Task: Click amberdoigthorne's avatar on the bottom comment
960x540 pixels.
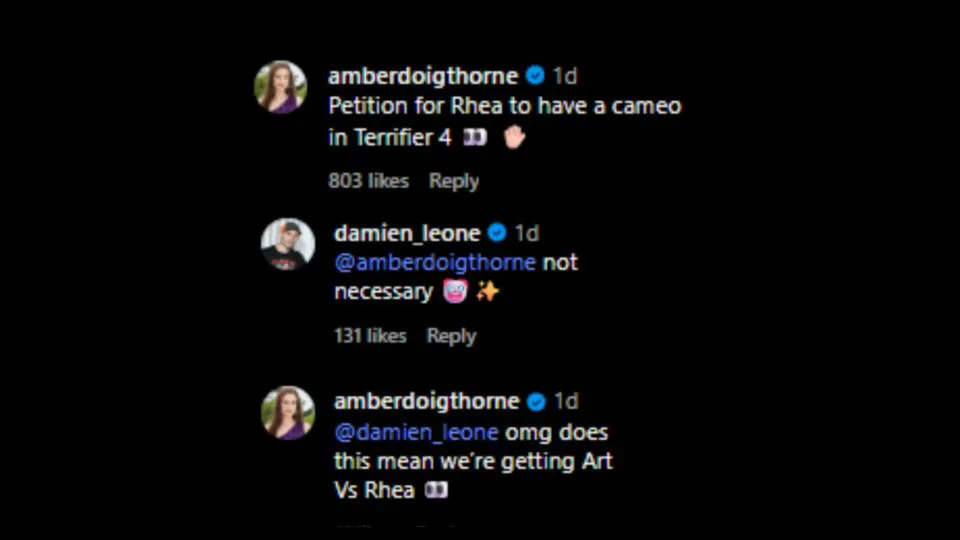Action: pos(287,412)
